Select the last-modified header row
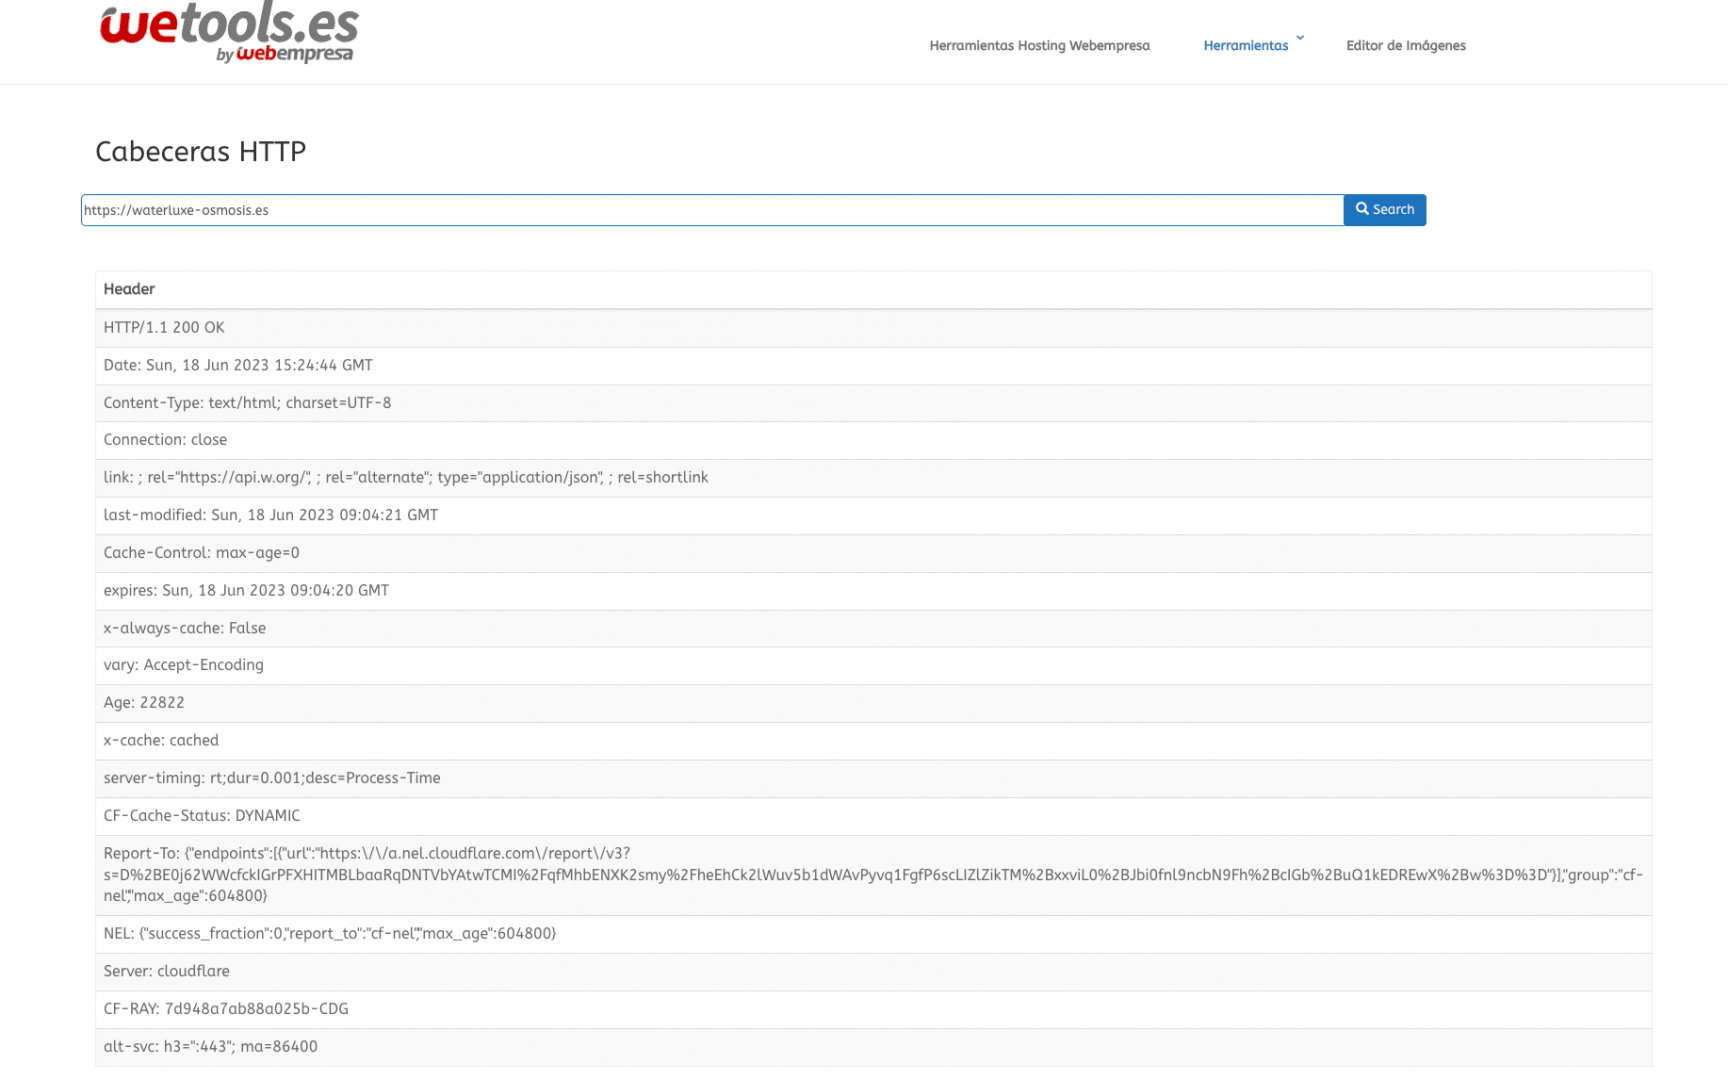Image resolution: width=1728 pixels, height=1080 pixels. coord(873,515)
